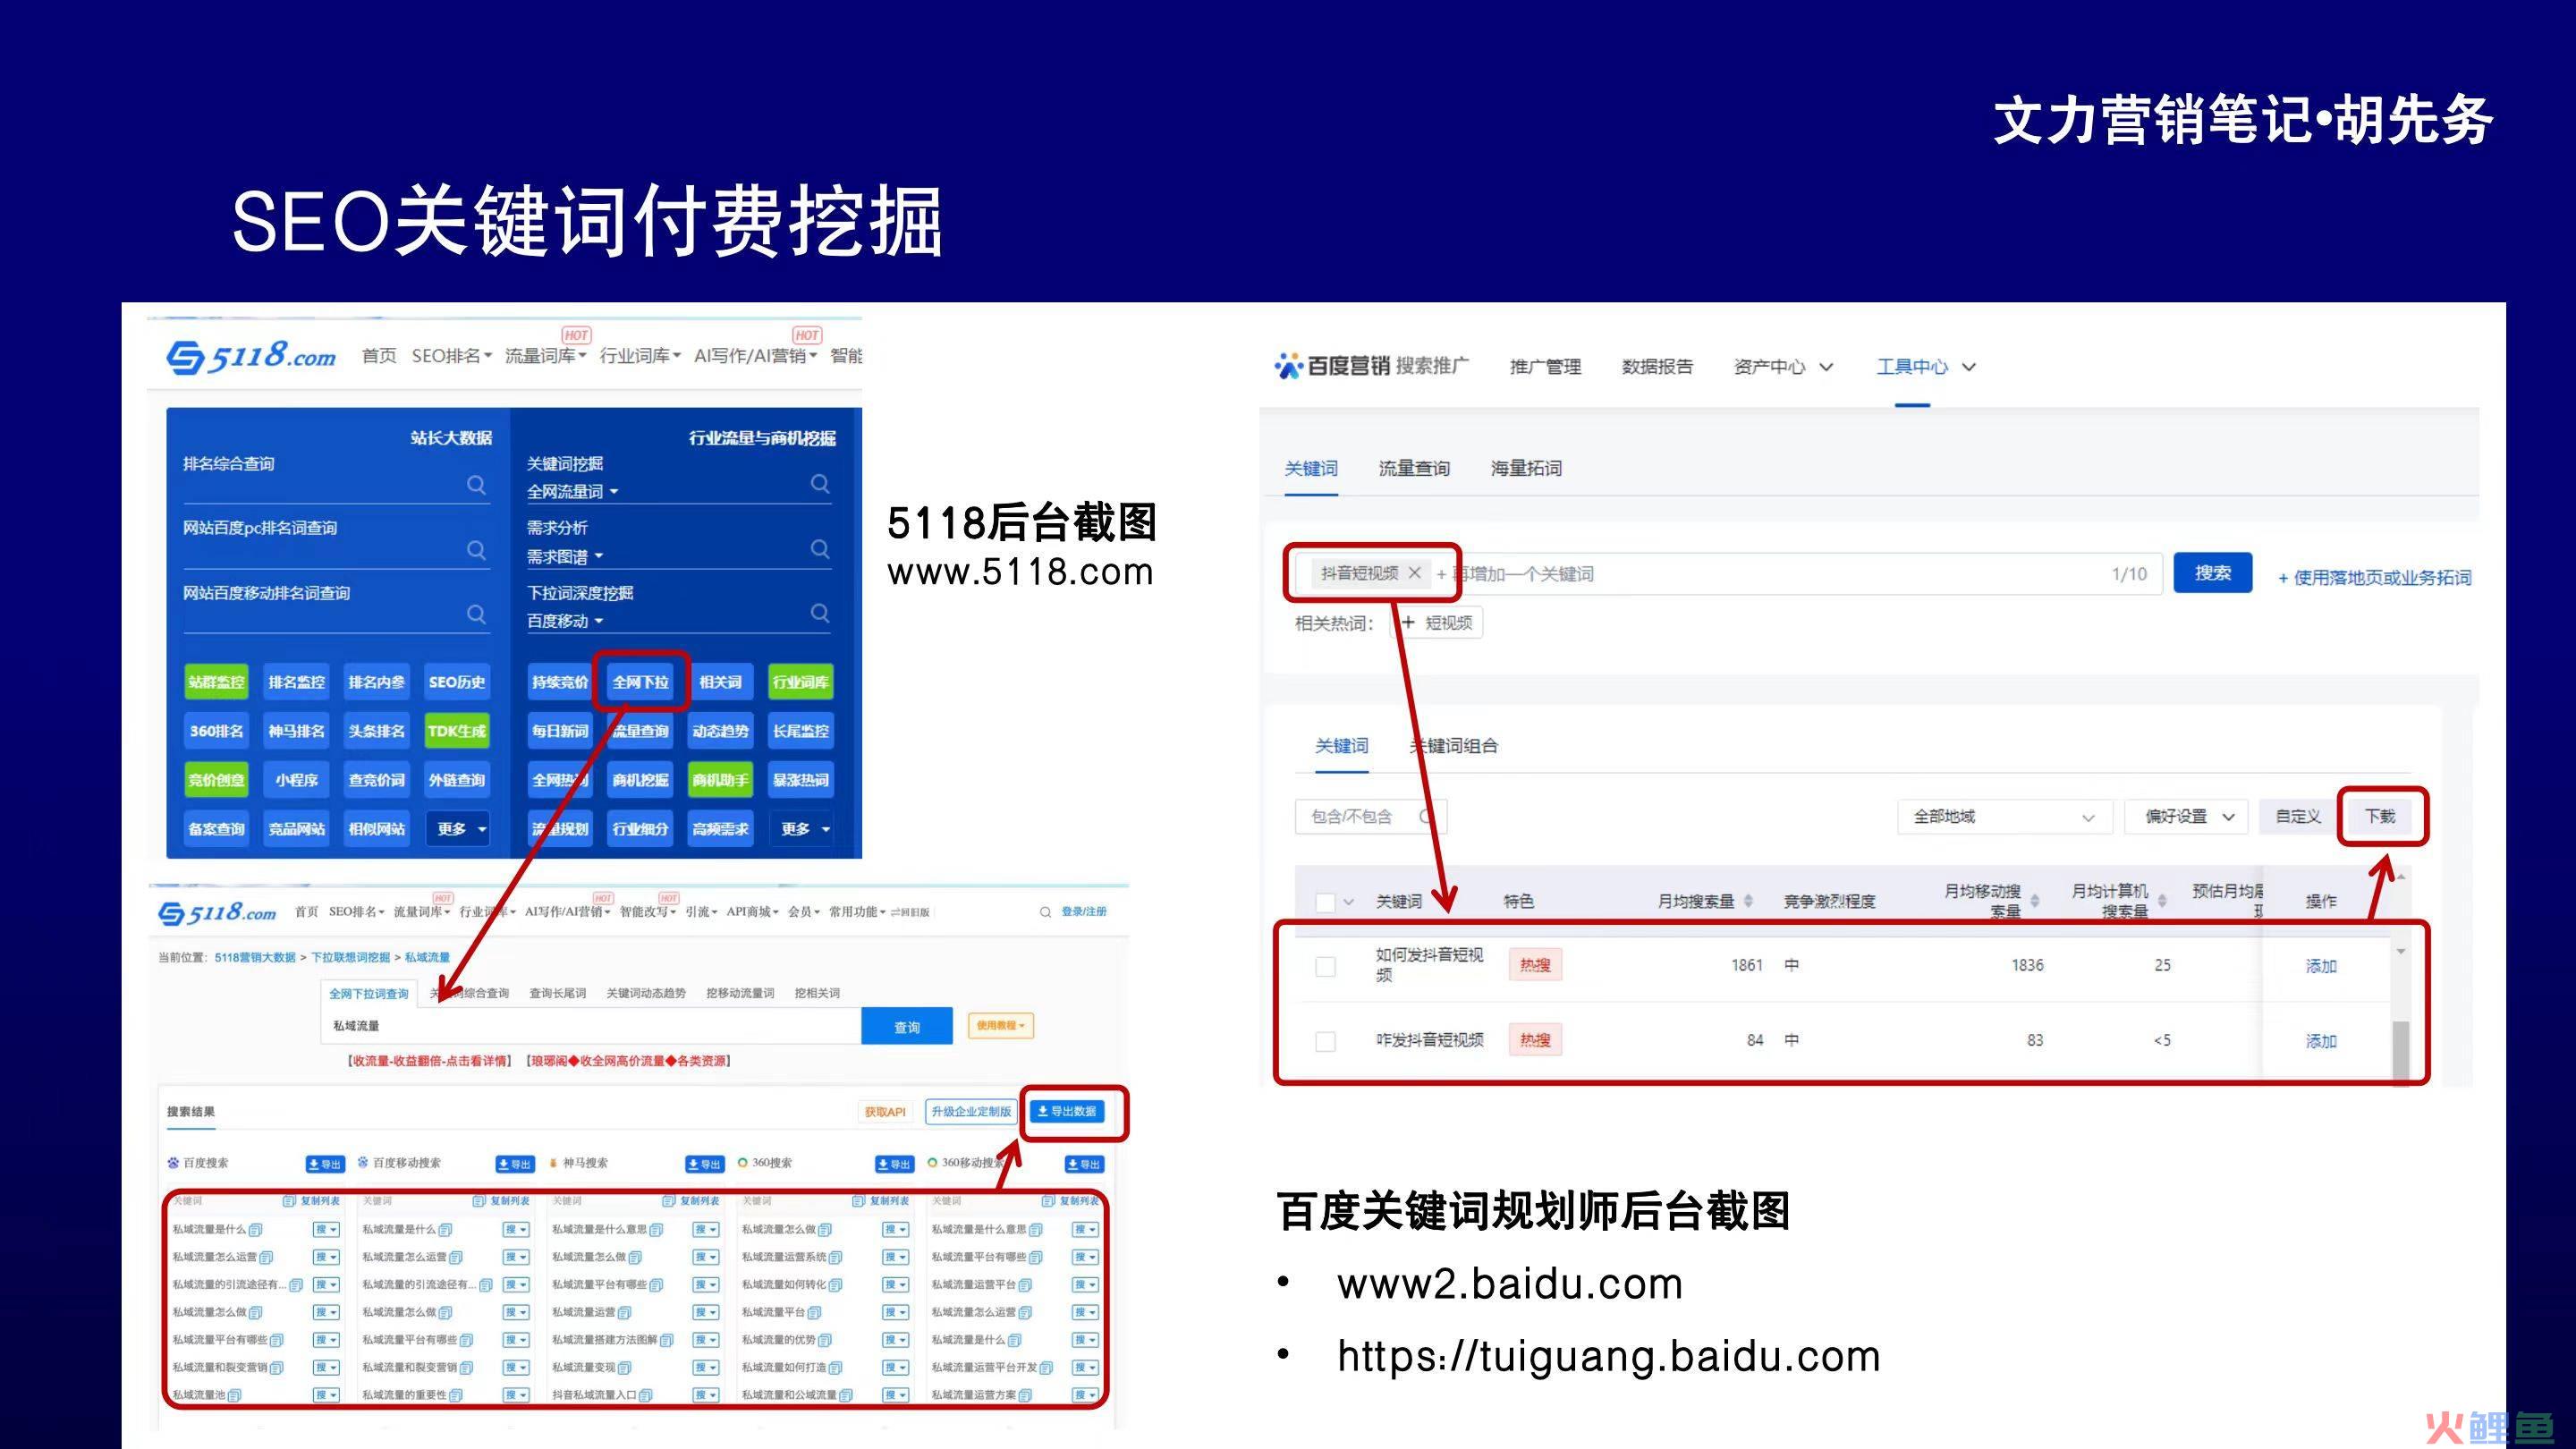Open the 需求图谱 dropdown

pos(565,557)
